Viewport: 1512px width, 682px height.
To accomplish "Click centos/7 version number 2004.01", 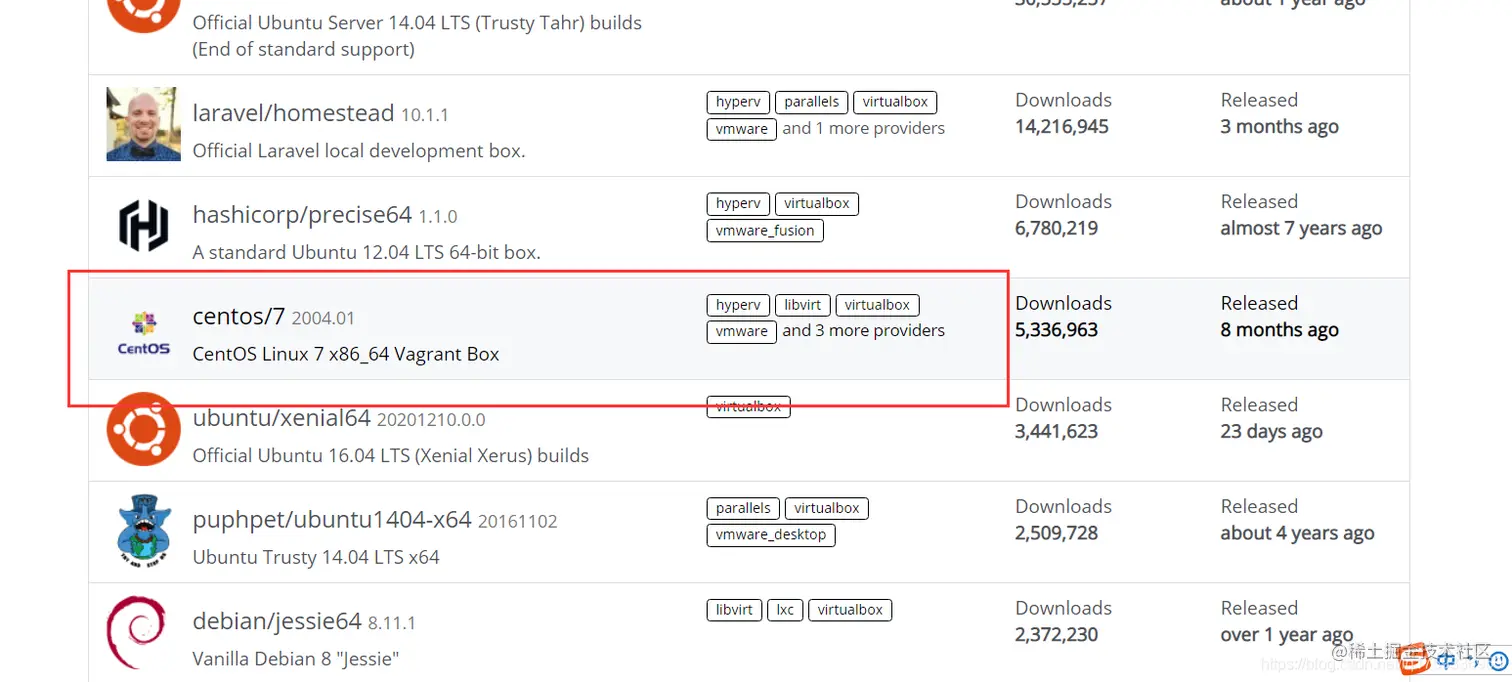I will tap(323, 319).
